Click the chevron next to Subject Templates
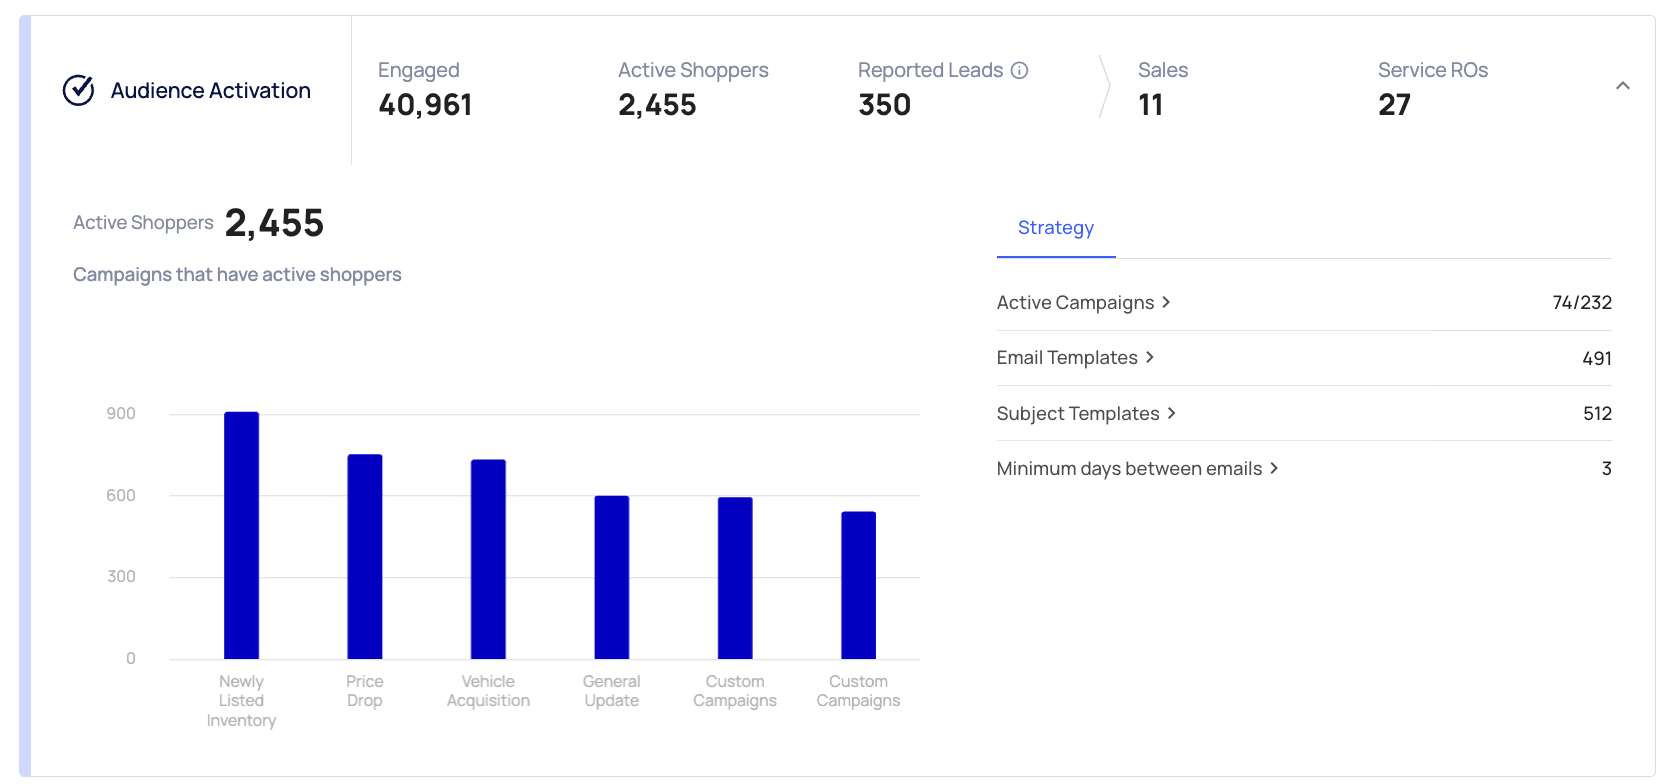 coord(1171,413)
